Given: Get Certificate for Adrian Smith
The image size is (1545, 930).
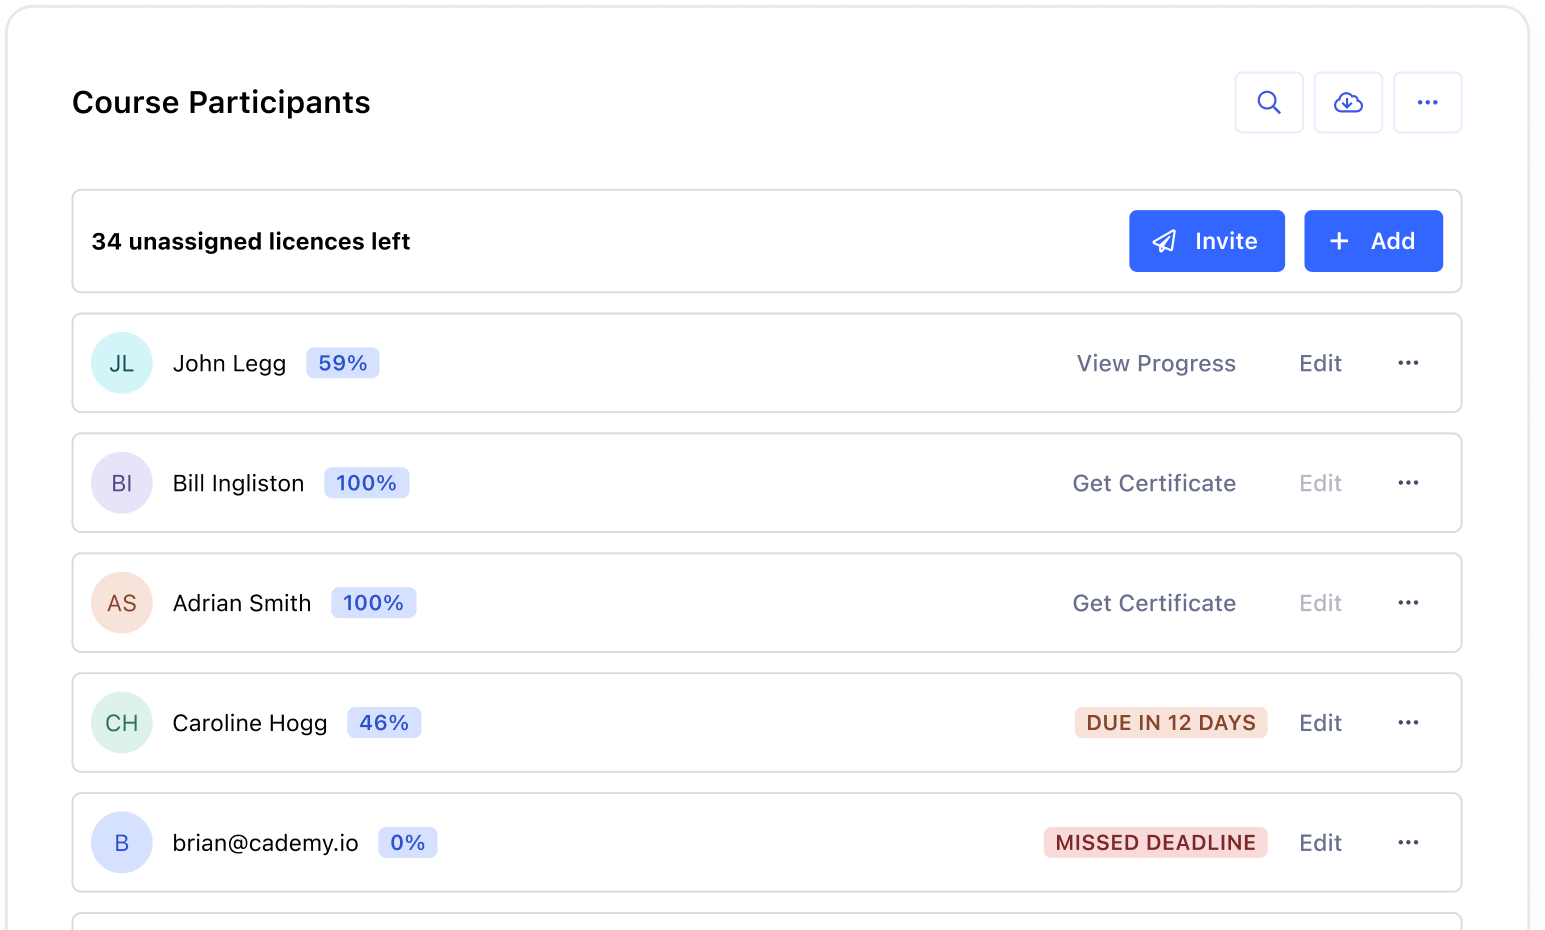Looking at the screenshot, I should click(x=1154, y=603).
